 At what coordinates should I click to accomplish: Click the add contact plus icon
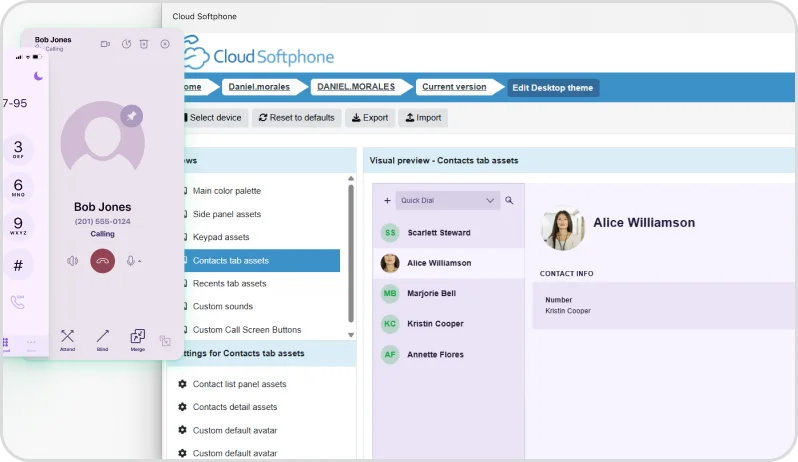point(387,201)
